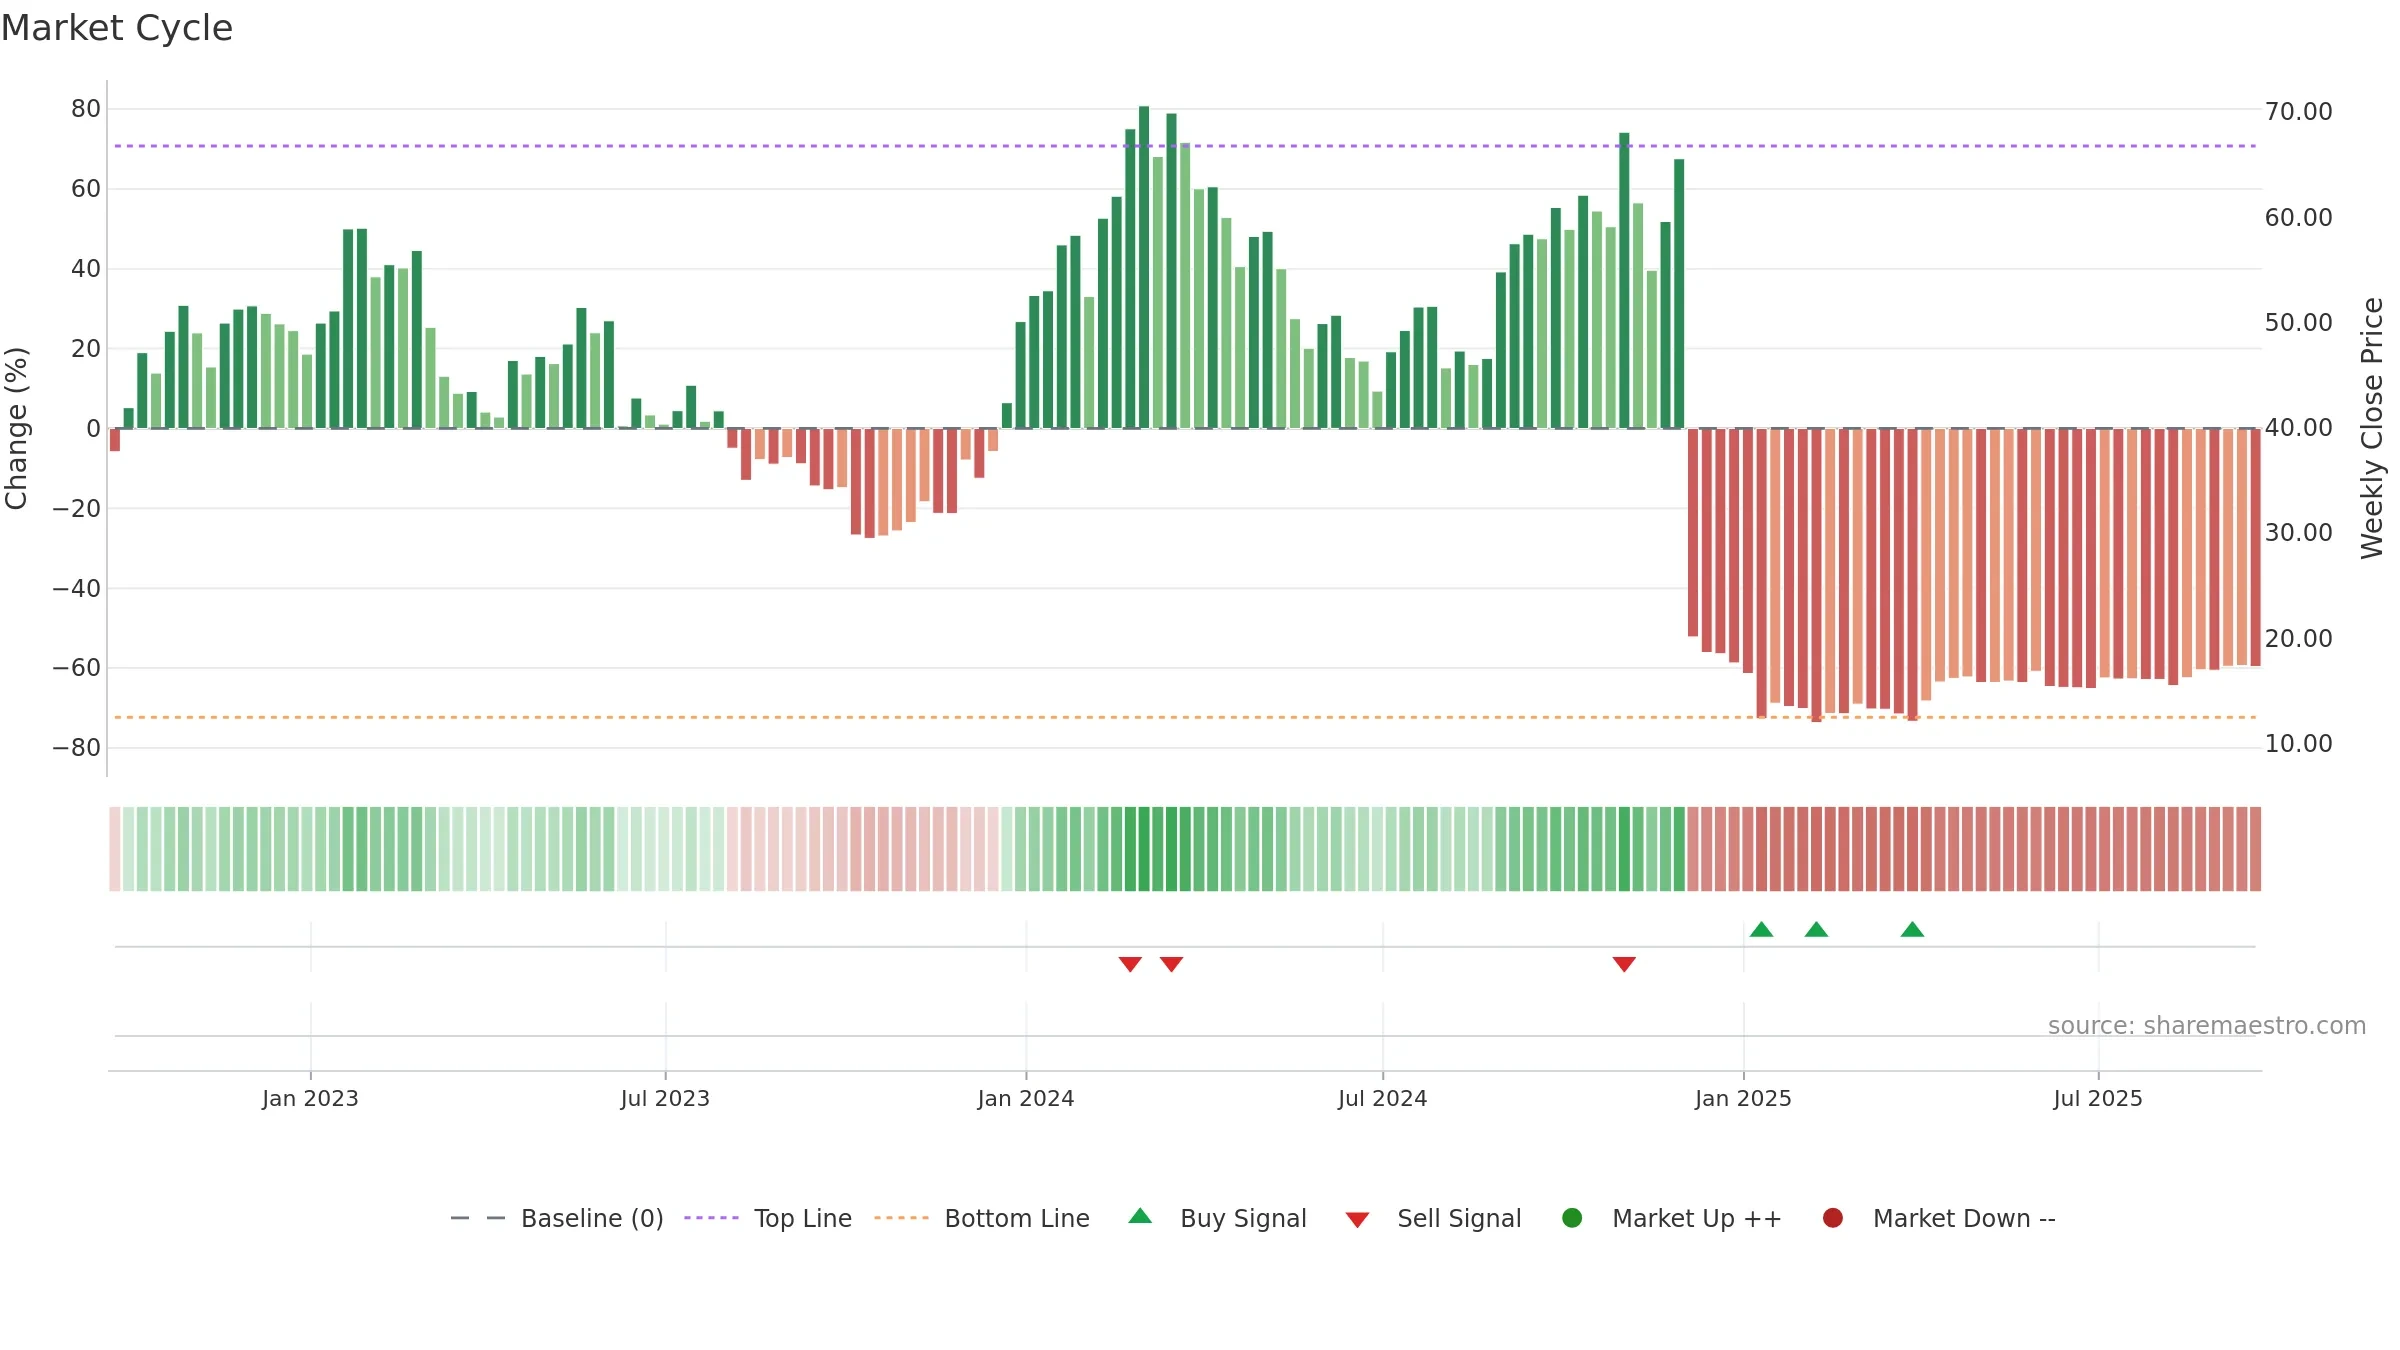The width and height of the screenshot is (2400, 1350).
Task: Click the Bottom Line orange dotted marker
Action: (901, 1218)
